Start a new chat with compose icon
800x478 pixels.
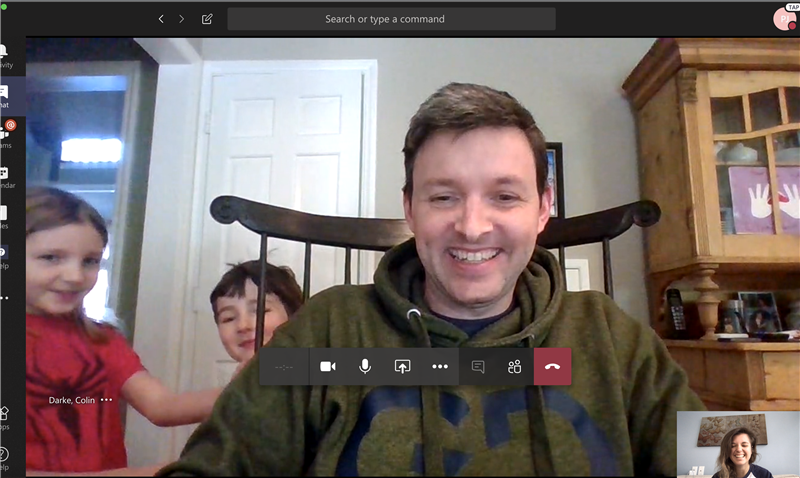click(207, 19)
